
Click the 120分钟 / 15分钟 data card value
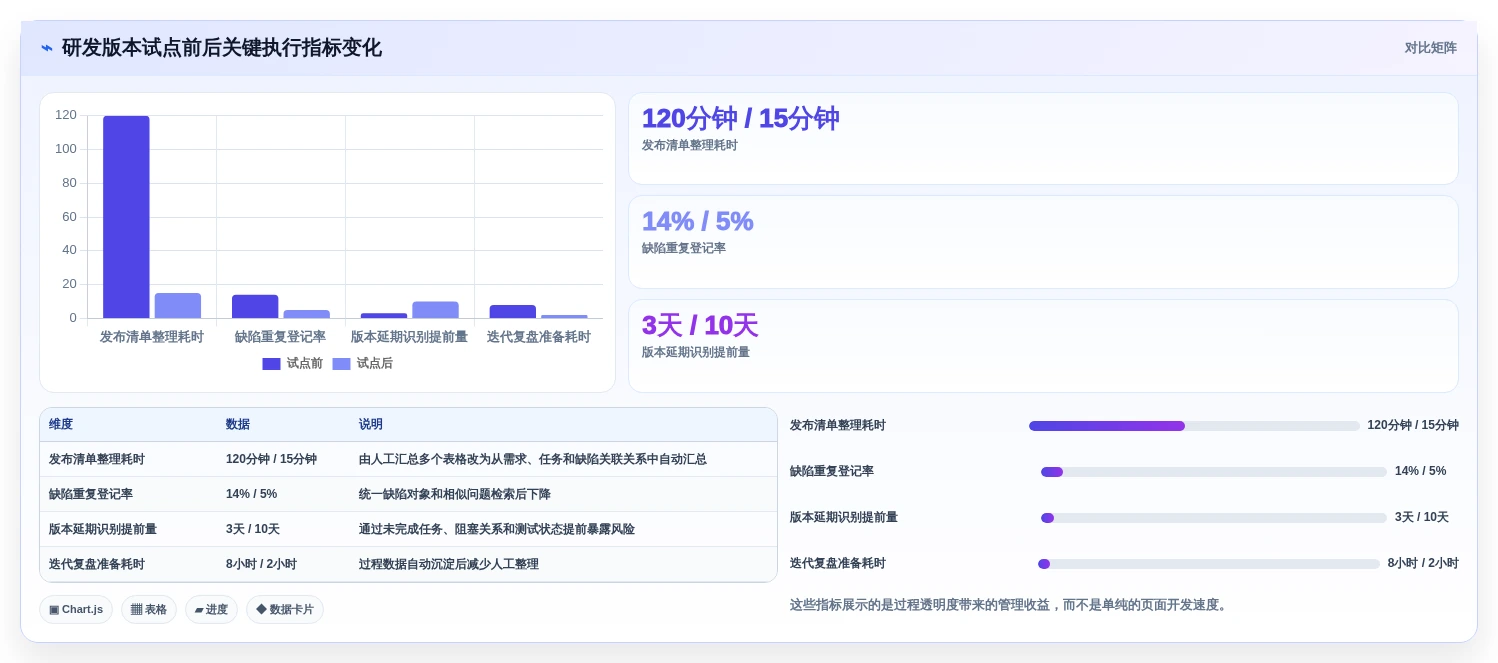pos(740,119)
